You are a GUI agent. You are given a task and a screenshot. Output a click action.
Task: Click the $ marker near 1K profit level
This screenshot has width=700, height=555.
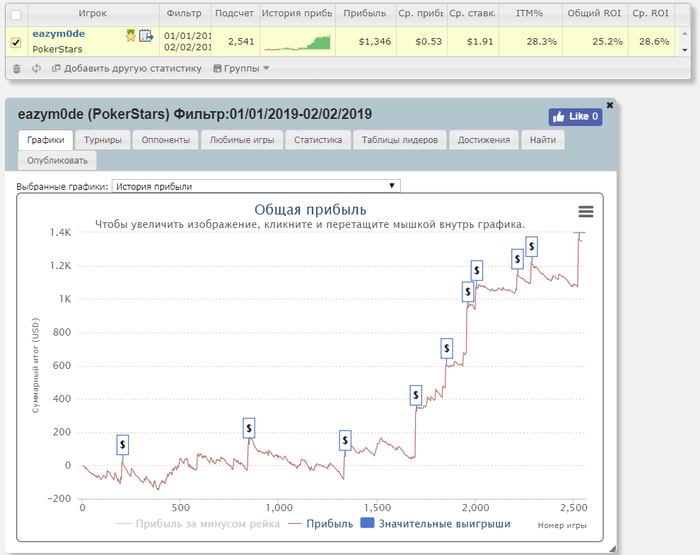pyautogui.click(x=468, y=292)
